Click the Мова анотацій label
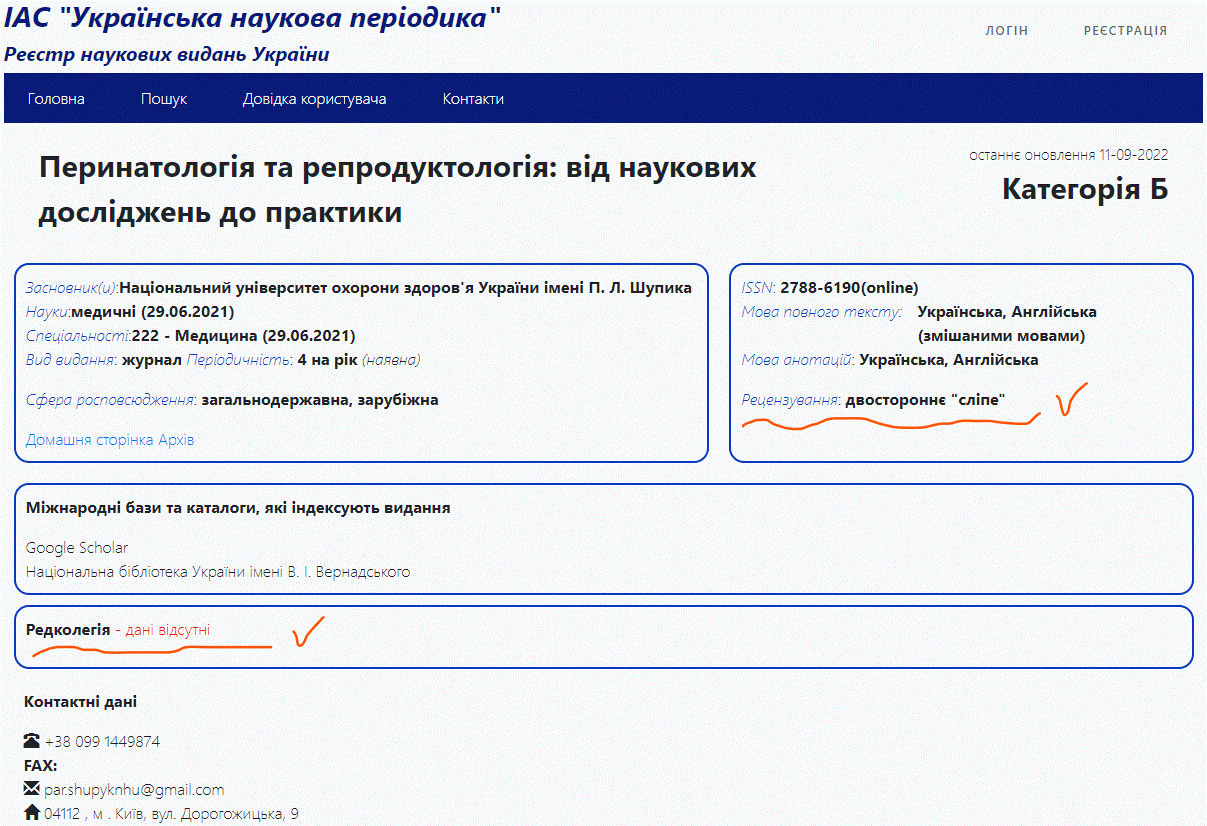Image resolution: width=1207 pixels, height=826 pixels. (798, 360)
